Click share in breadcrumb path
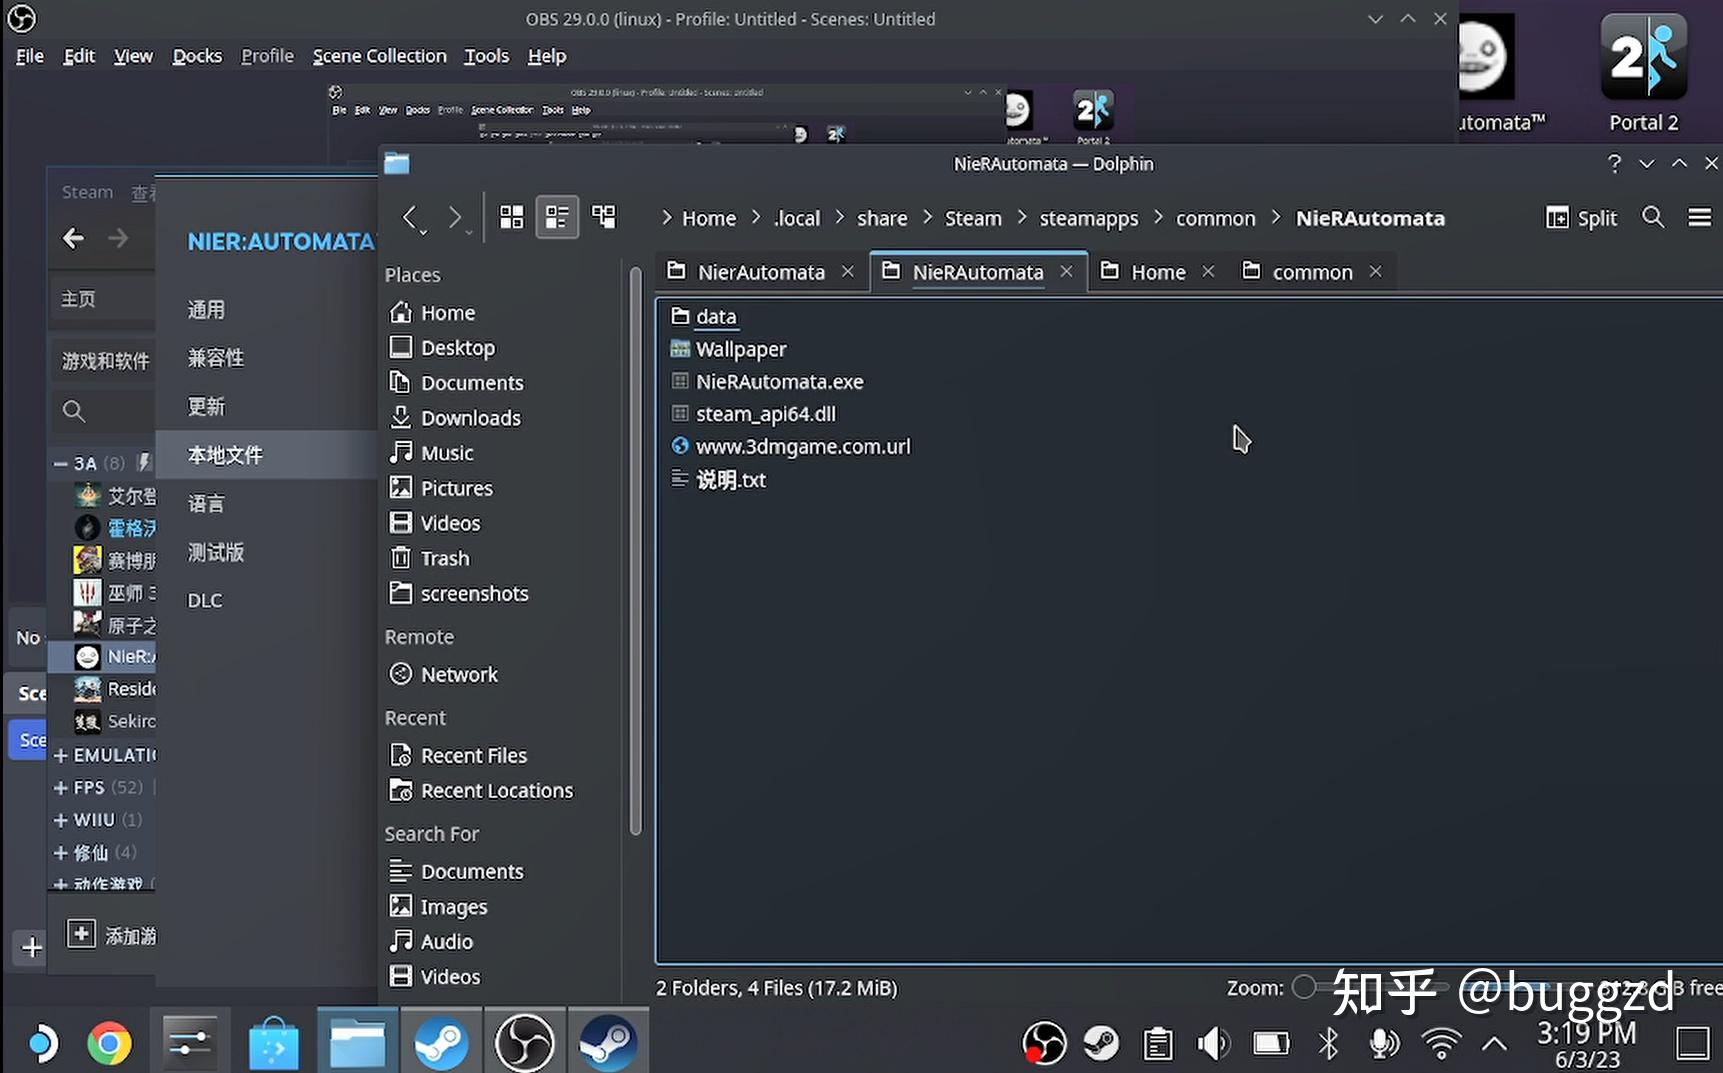This screenshot has width=1723, height=1073. 882,218
